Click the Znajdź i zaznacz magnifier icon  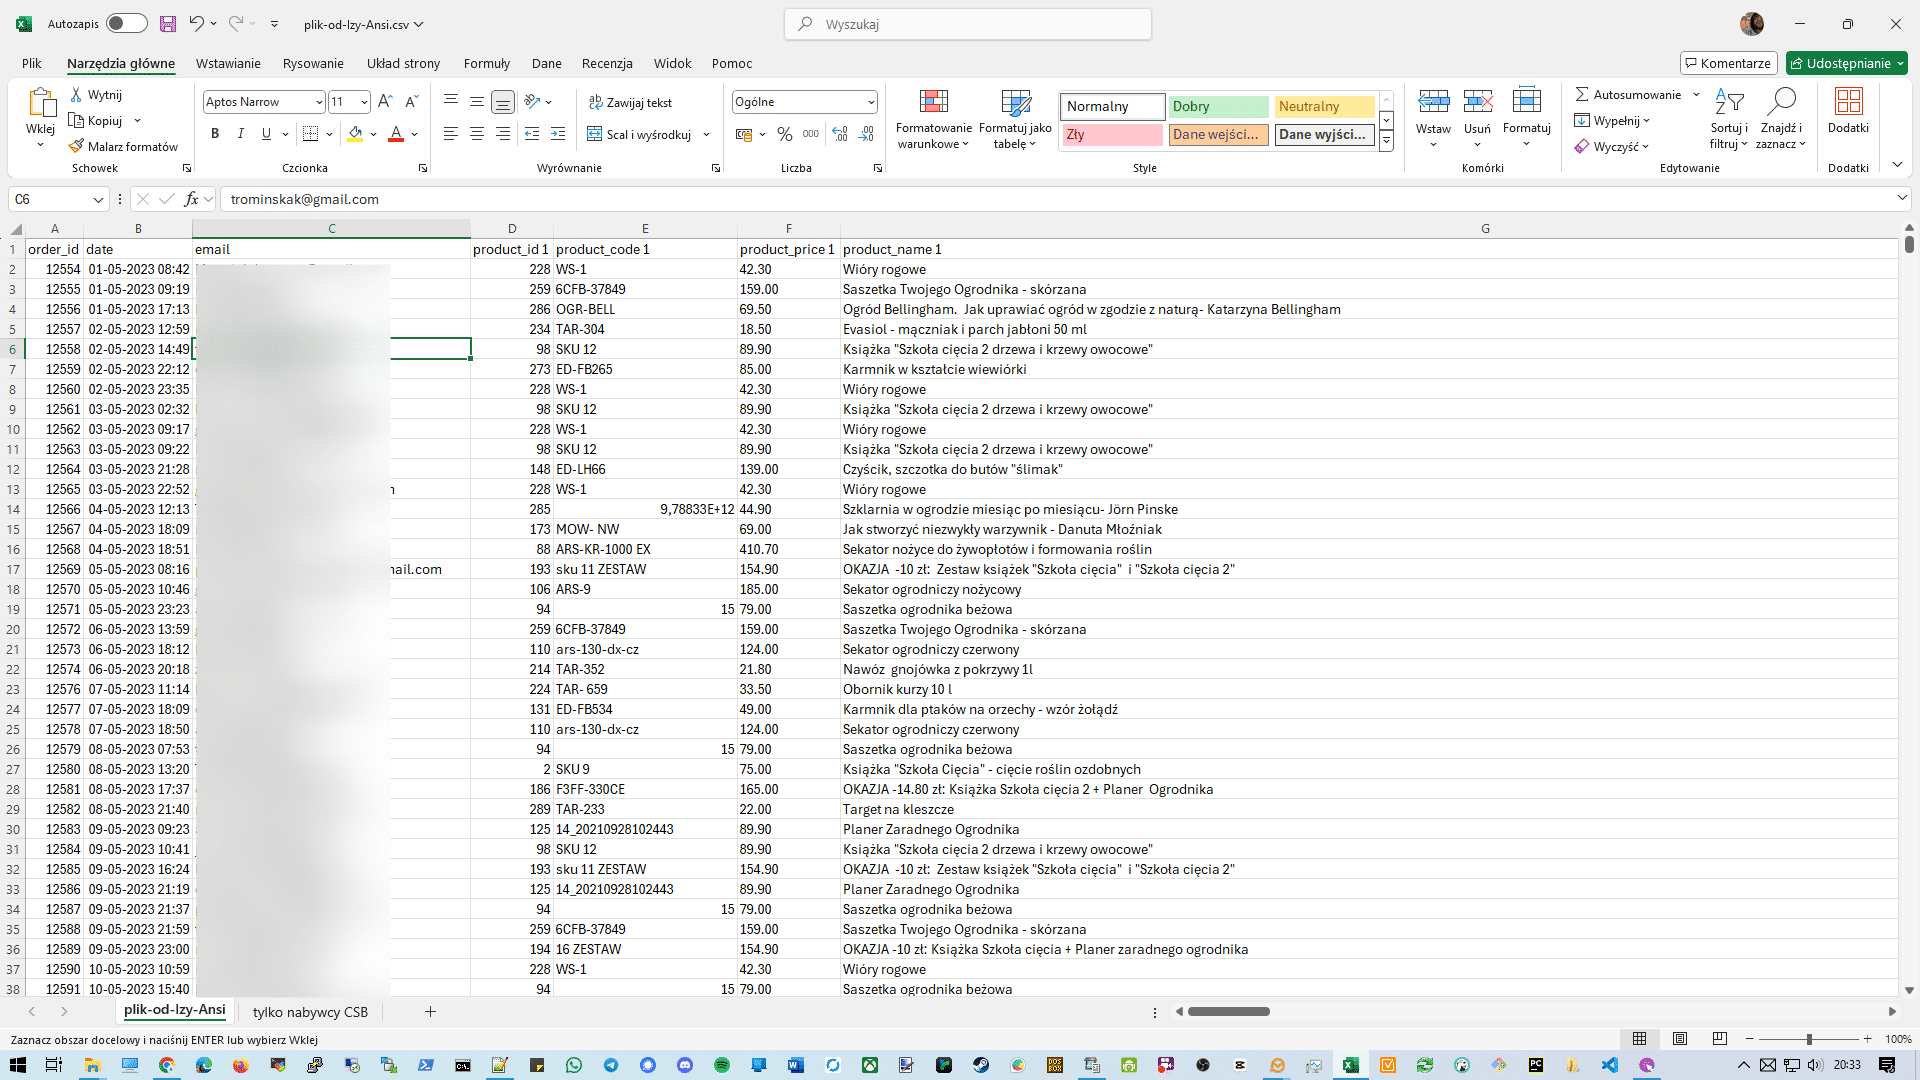click(1781, 102)
